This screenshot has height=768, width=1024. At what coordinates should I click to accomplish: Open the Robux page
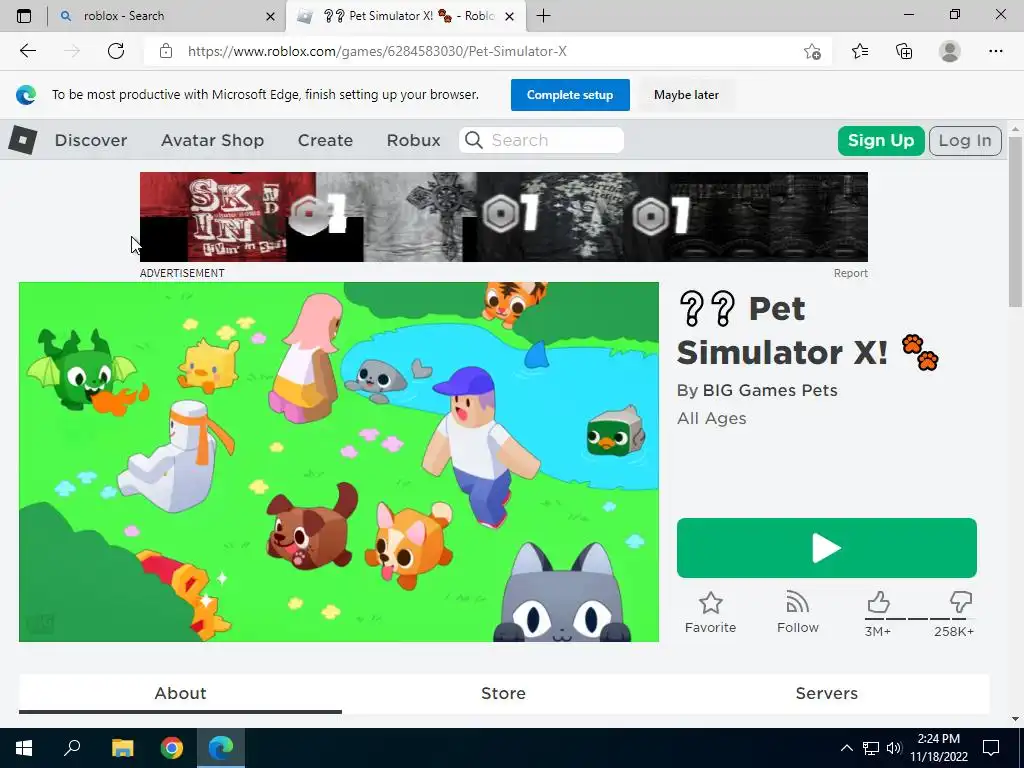point(413,140)
